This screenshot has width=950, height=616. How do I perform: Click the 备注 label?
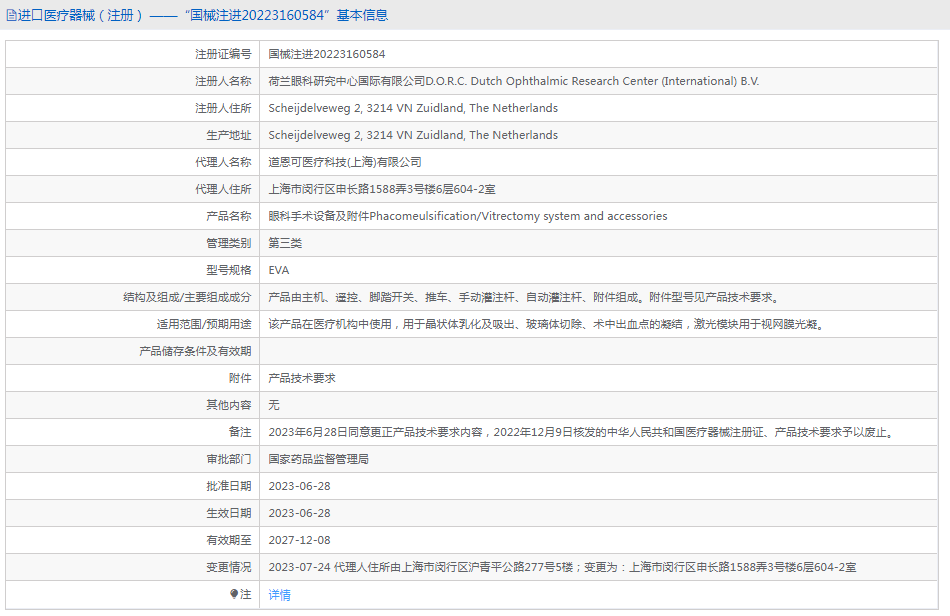(x=240, y=432)
